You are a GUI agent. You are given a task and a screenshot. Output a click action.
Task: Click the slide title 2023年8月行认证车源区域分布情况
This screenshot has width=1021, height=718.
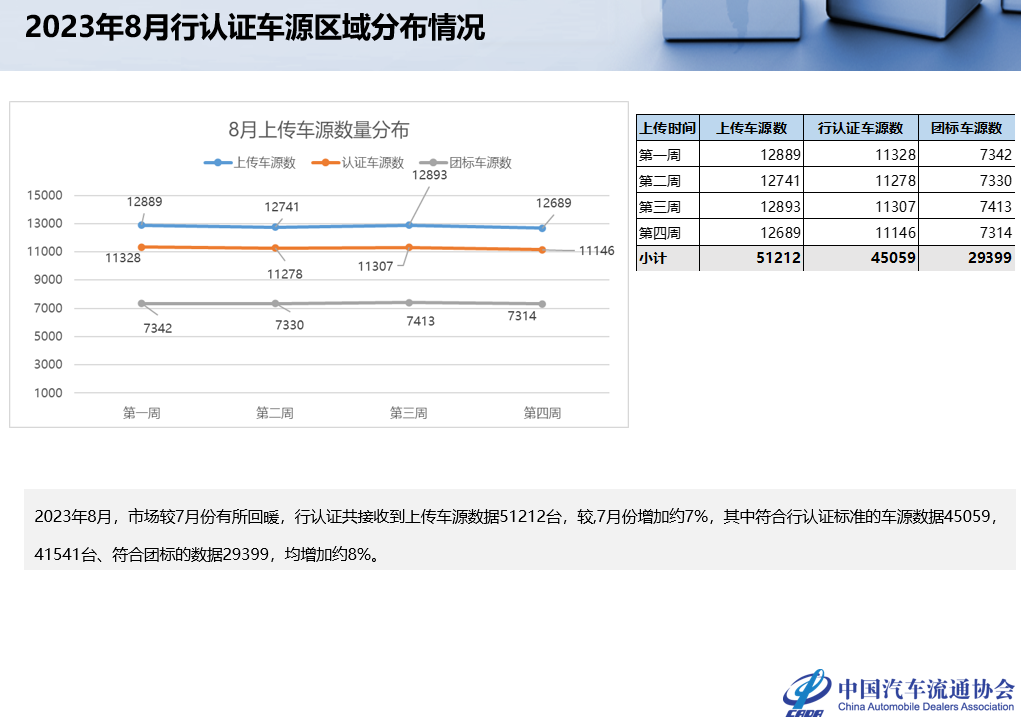(255, 29)
